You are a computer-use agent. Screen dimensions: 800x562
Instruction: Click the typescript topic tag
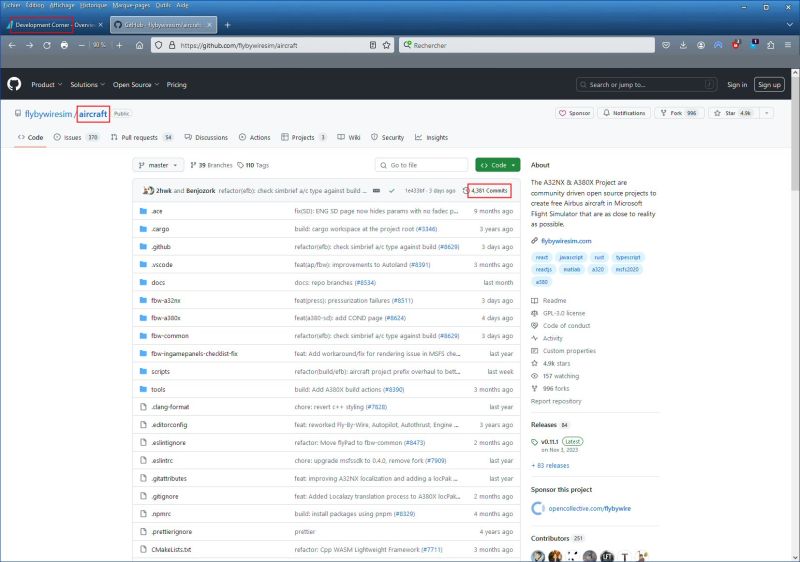click(x=628, y=258)
